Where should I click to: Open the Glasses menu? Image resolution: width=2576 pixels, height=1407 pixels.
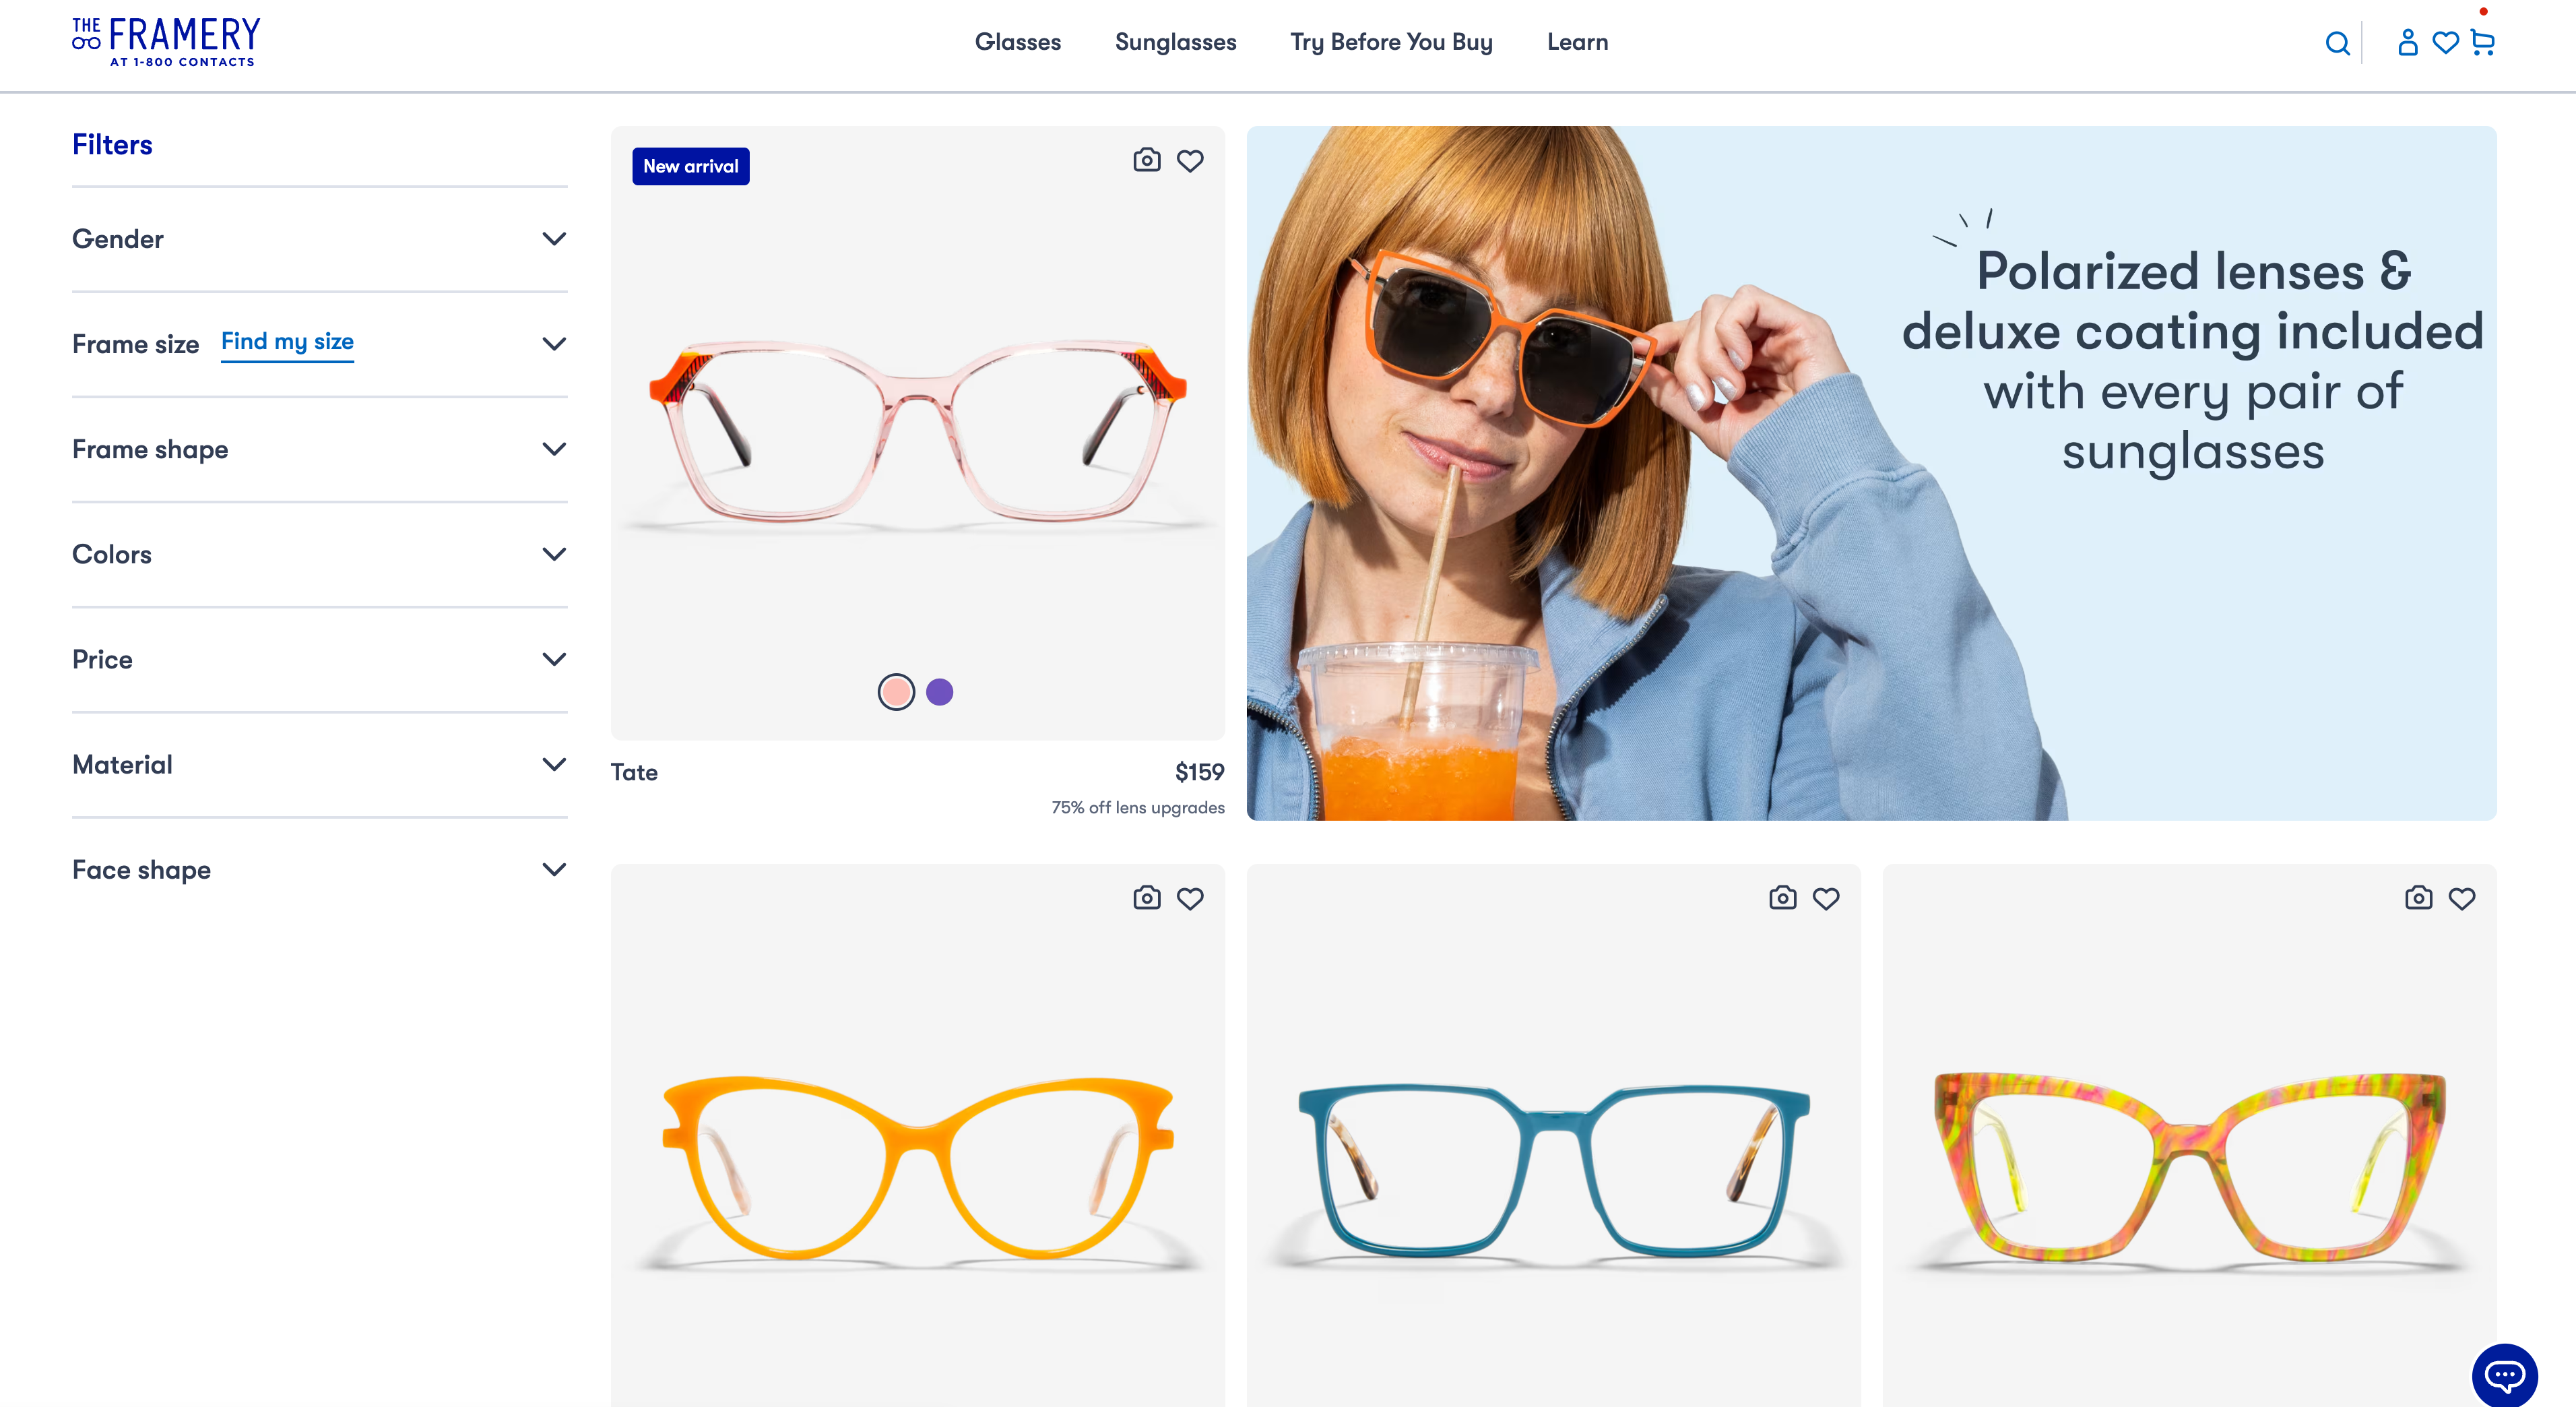tap(1018, 42)
